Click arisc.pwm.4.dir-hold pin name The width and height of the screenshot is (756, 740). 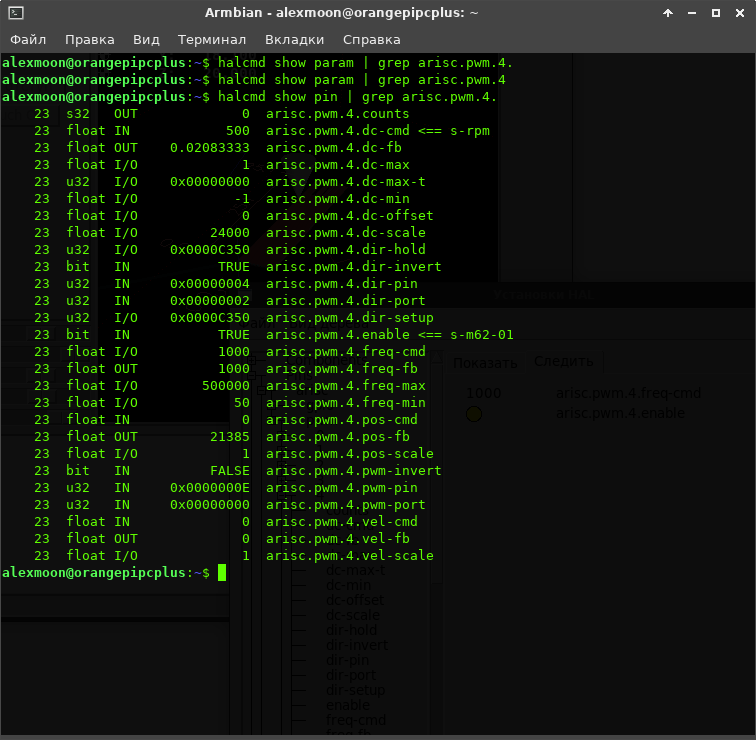point(346,250)
